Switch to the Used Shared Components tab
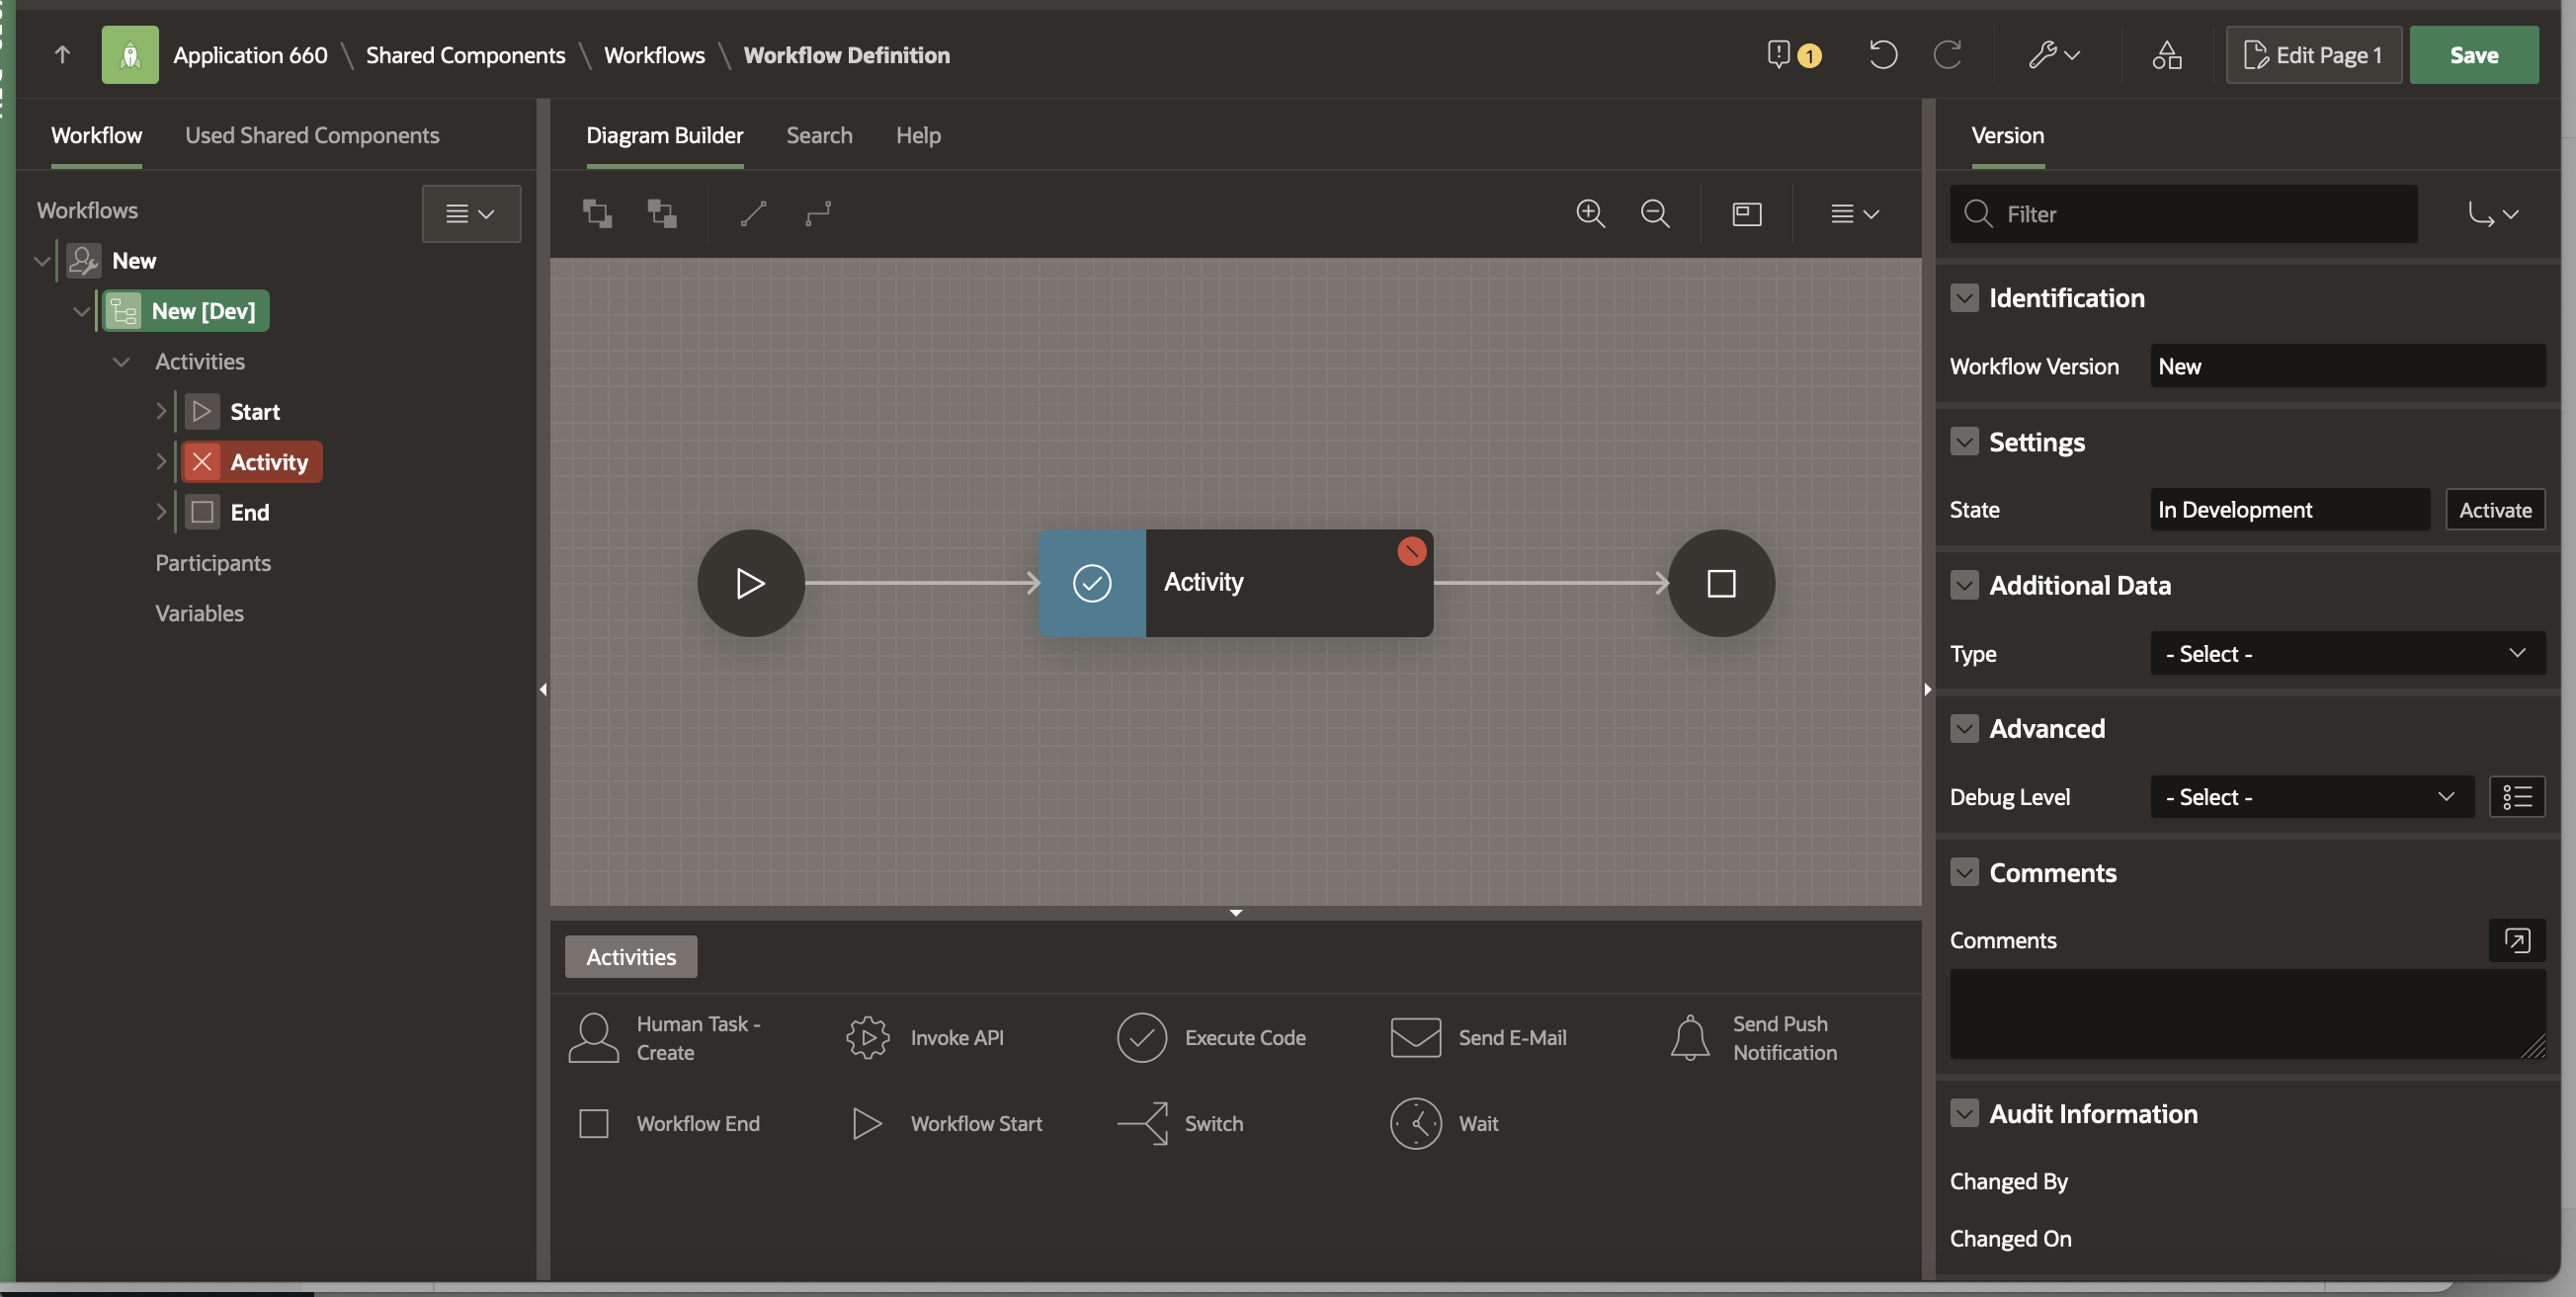 pos(312,135)
